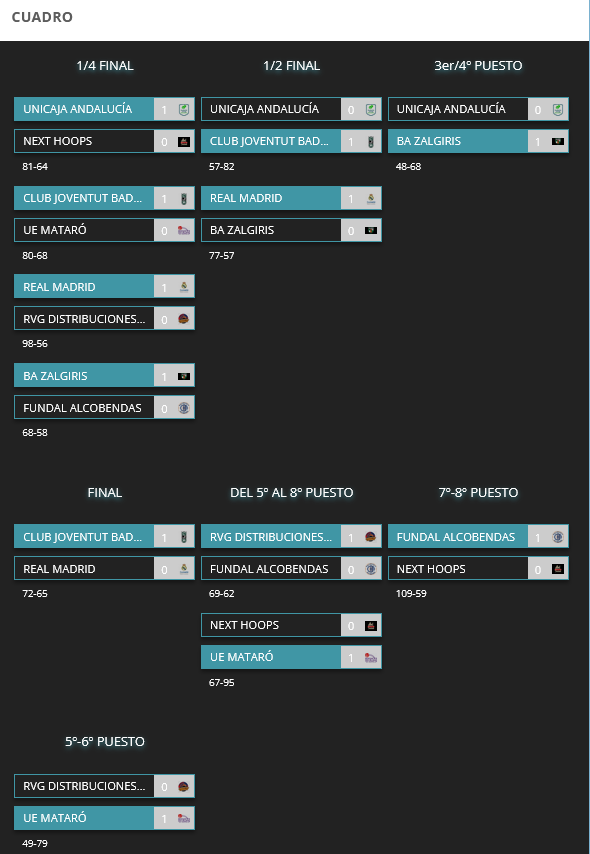This screenshot has height=854, width=590.
Task: Click the Next Hoops logo in 7º-8º Puesto
Action: (557, 569)
